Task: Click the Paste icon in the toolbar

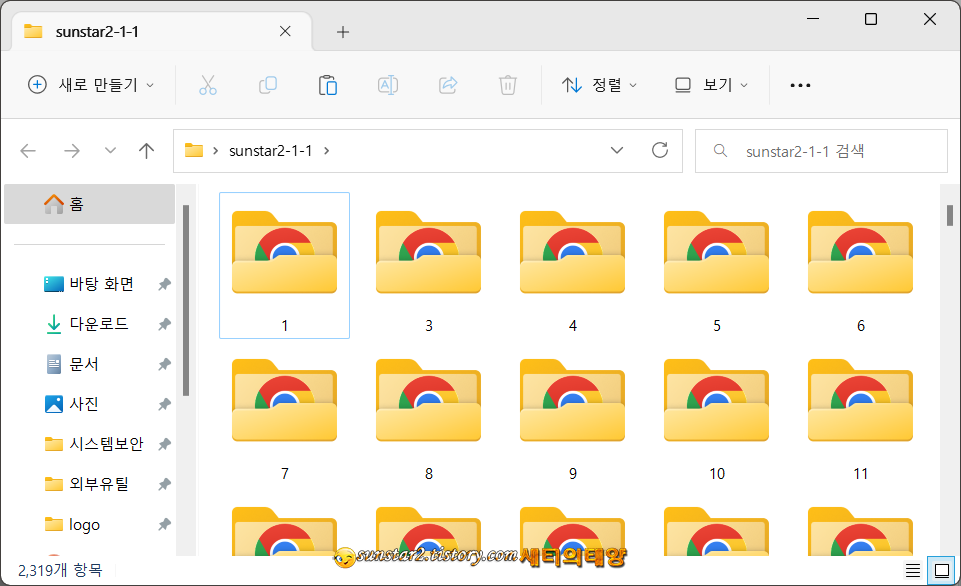Action: pyautogui.click(x=327, y=85)
